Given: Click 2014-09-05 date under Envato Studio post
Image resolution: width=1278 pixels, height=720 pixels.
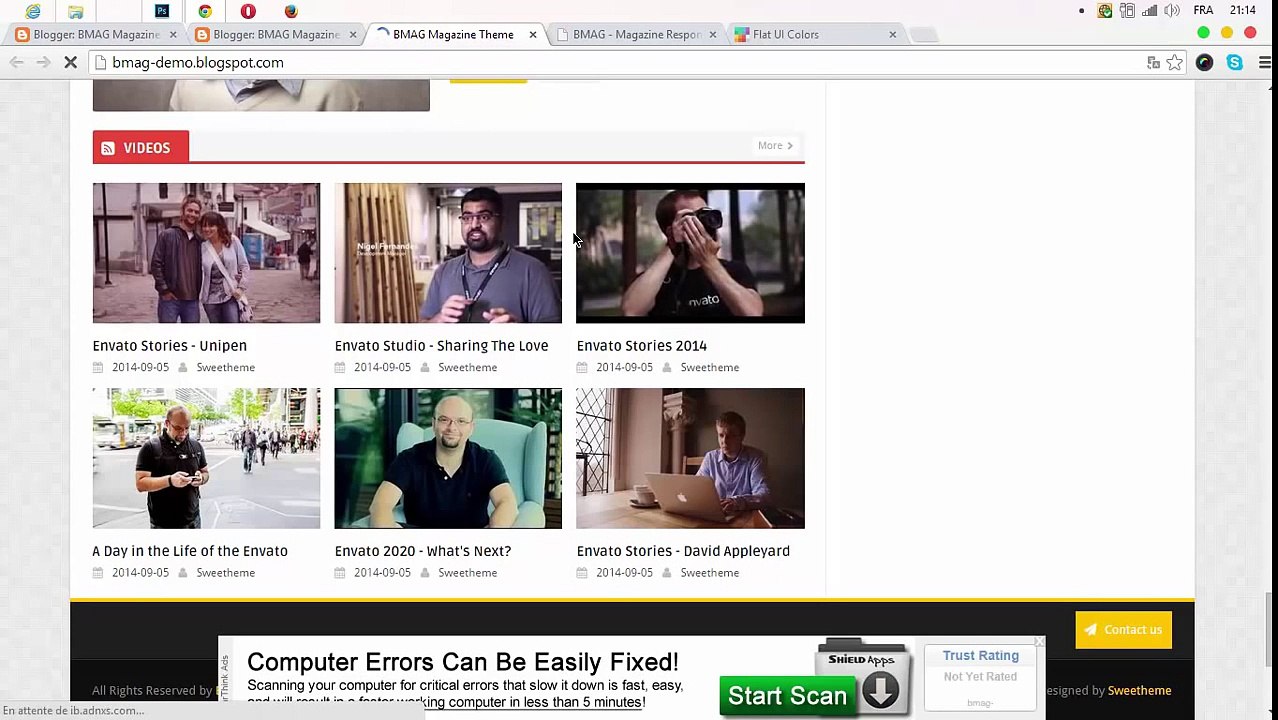Looking at the screenshot, I should (x=382, y=368).
